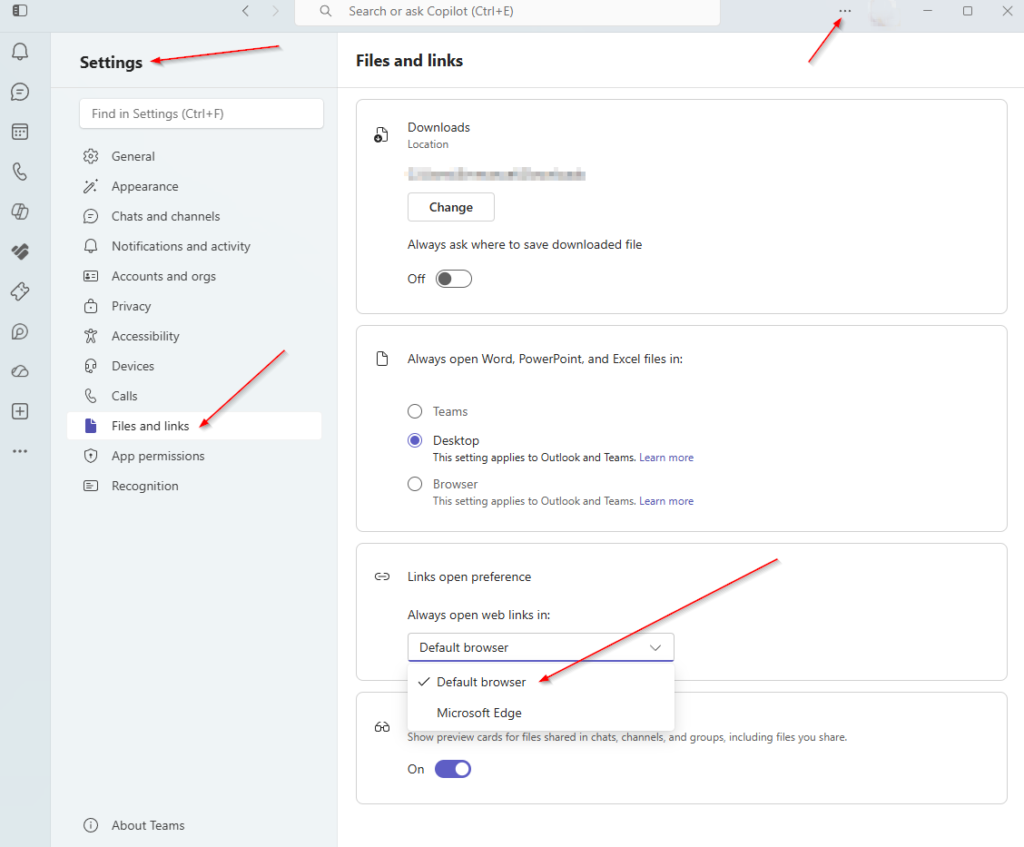Open Accounts and orgs settings
The image size is (1024, 847).
pyautogui.click(x=195, y=276)
